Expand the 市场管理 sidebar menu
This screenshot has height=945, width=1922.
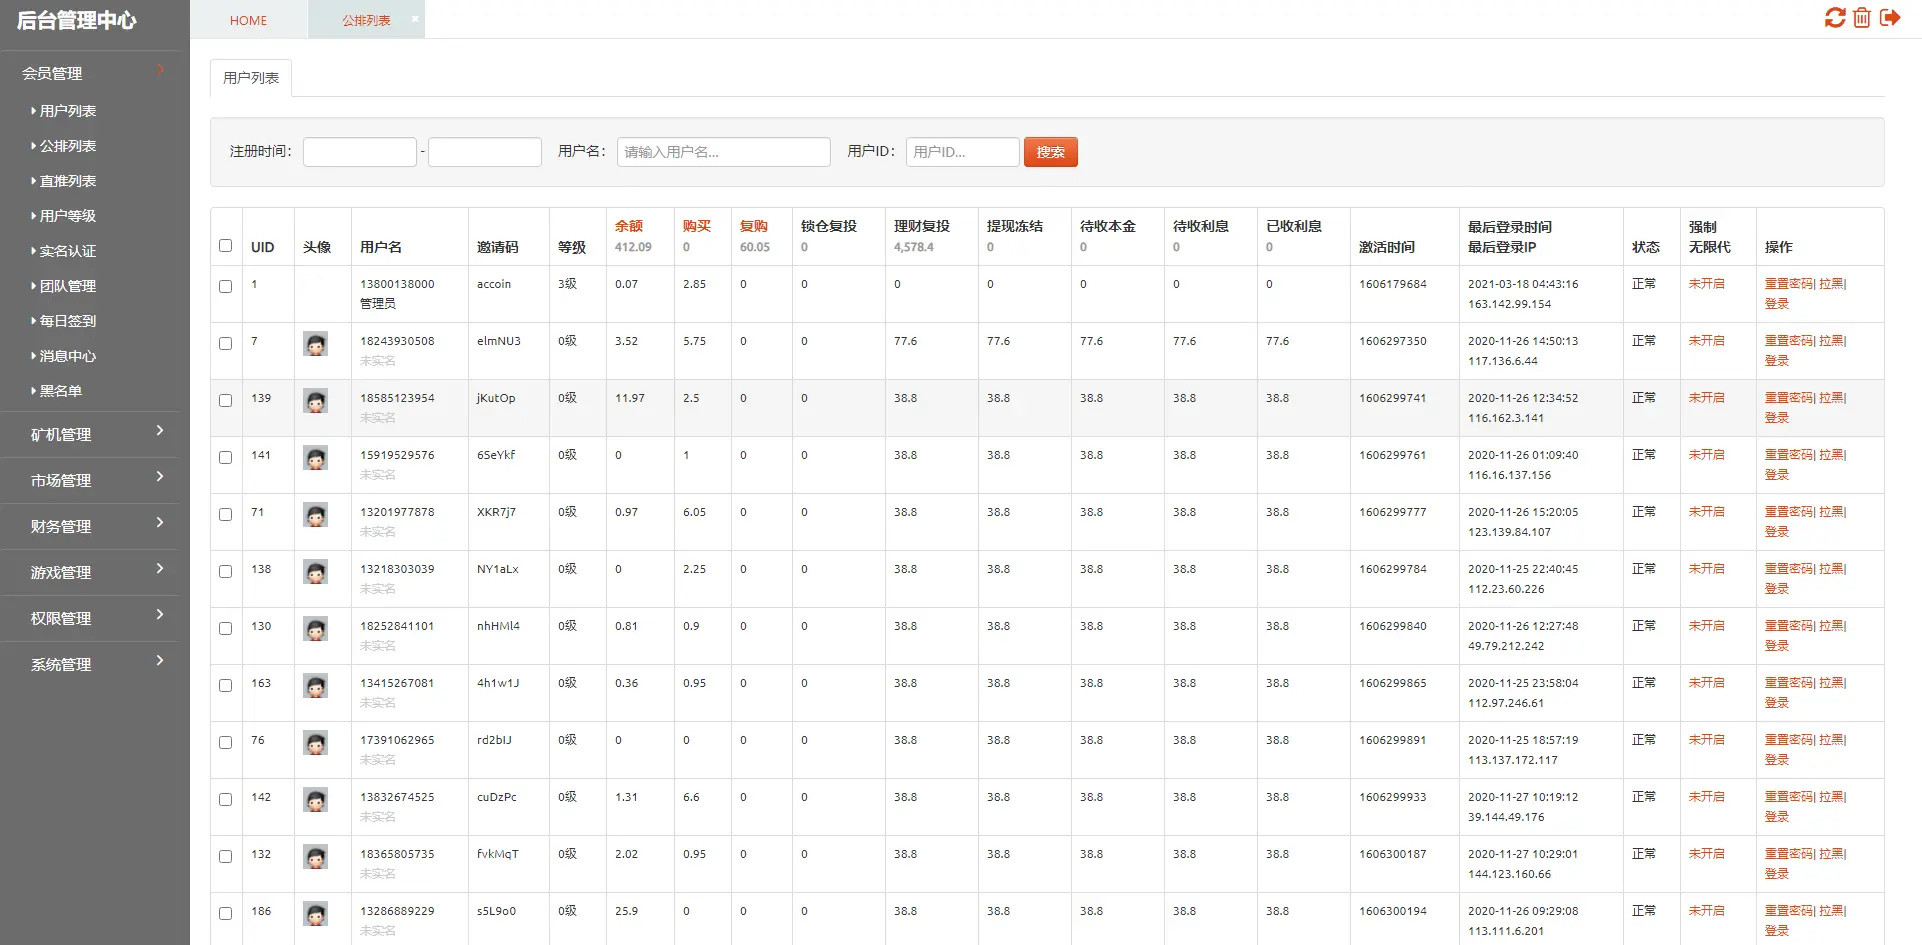(x=90, y=480)
